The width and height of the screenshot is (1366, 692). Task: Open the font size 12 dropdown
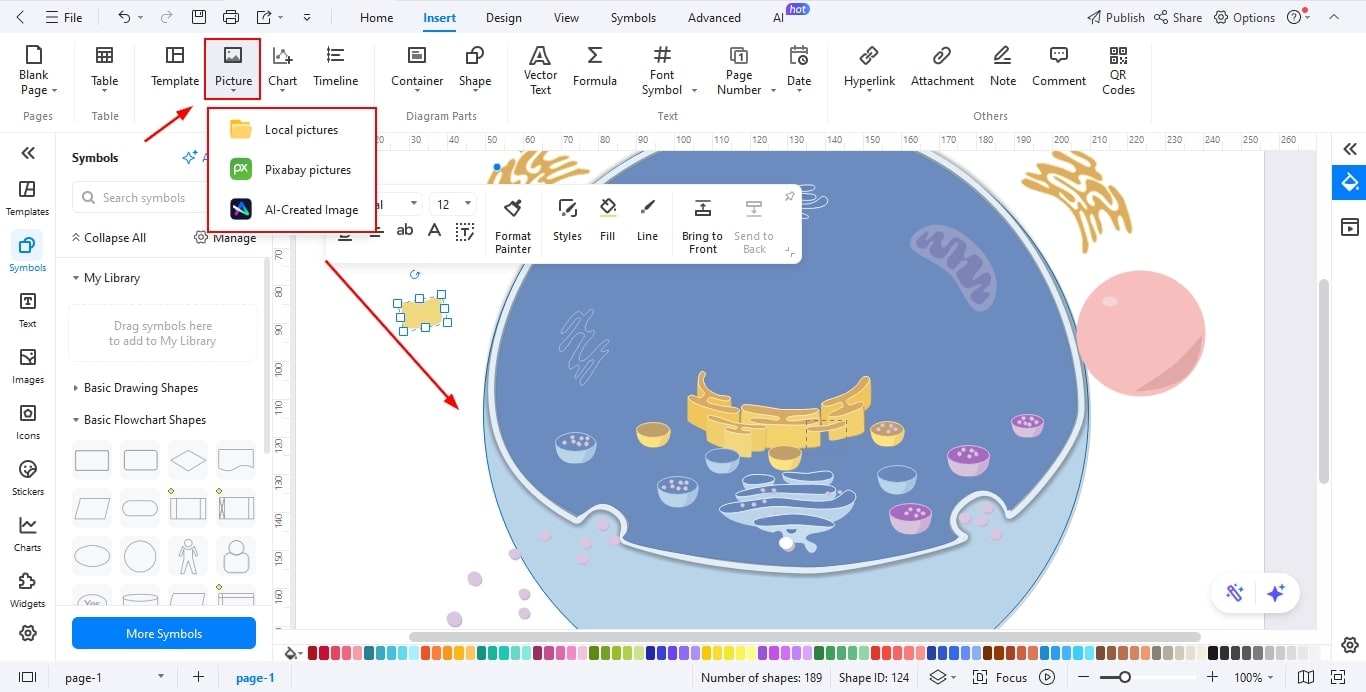[x=468, y=204]
